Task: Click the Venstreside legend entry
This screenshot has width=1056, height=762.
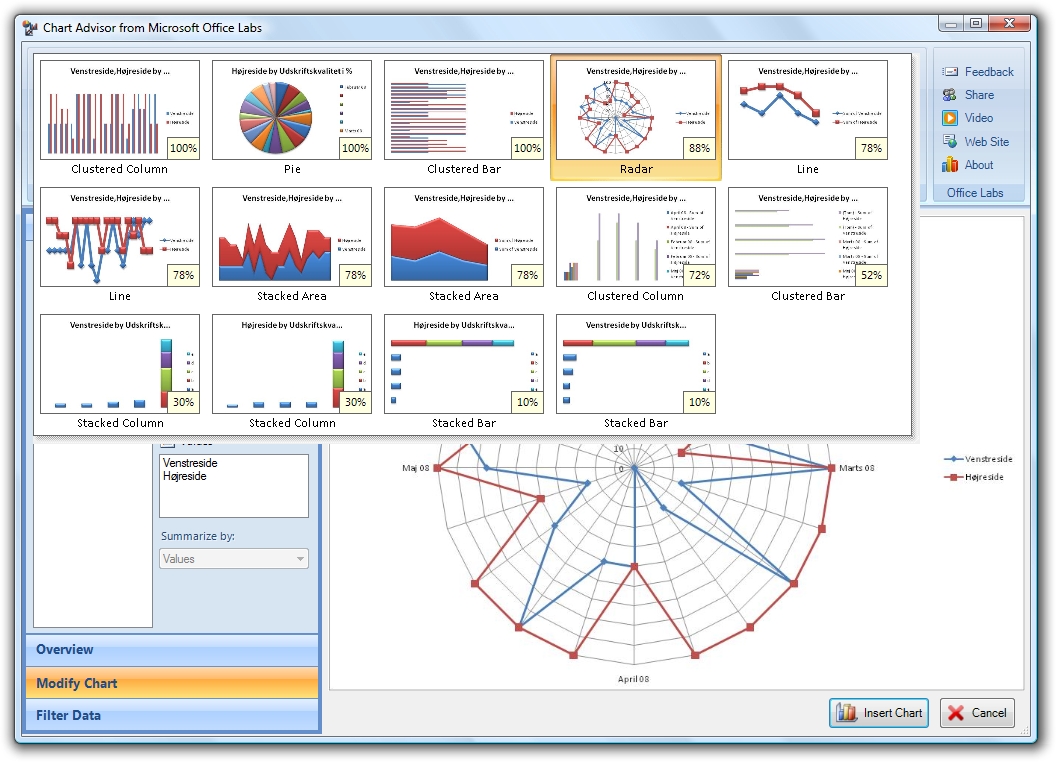Action: click(978, 459)
